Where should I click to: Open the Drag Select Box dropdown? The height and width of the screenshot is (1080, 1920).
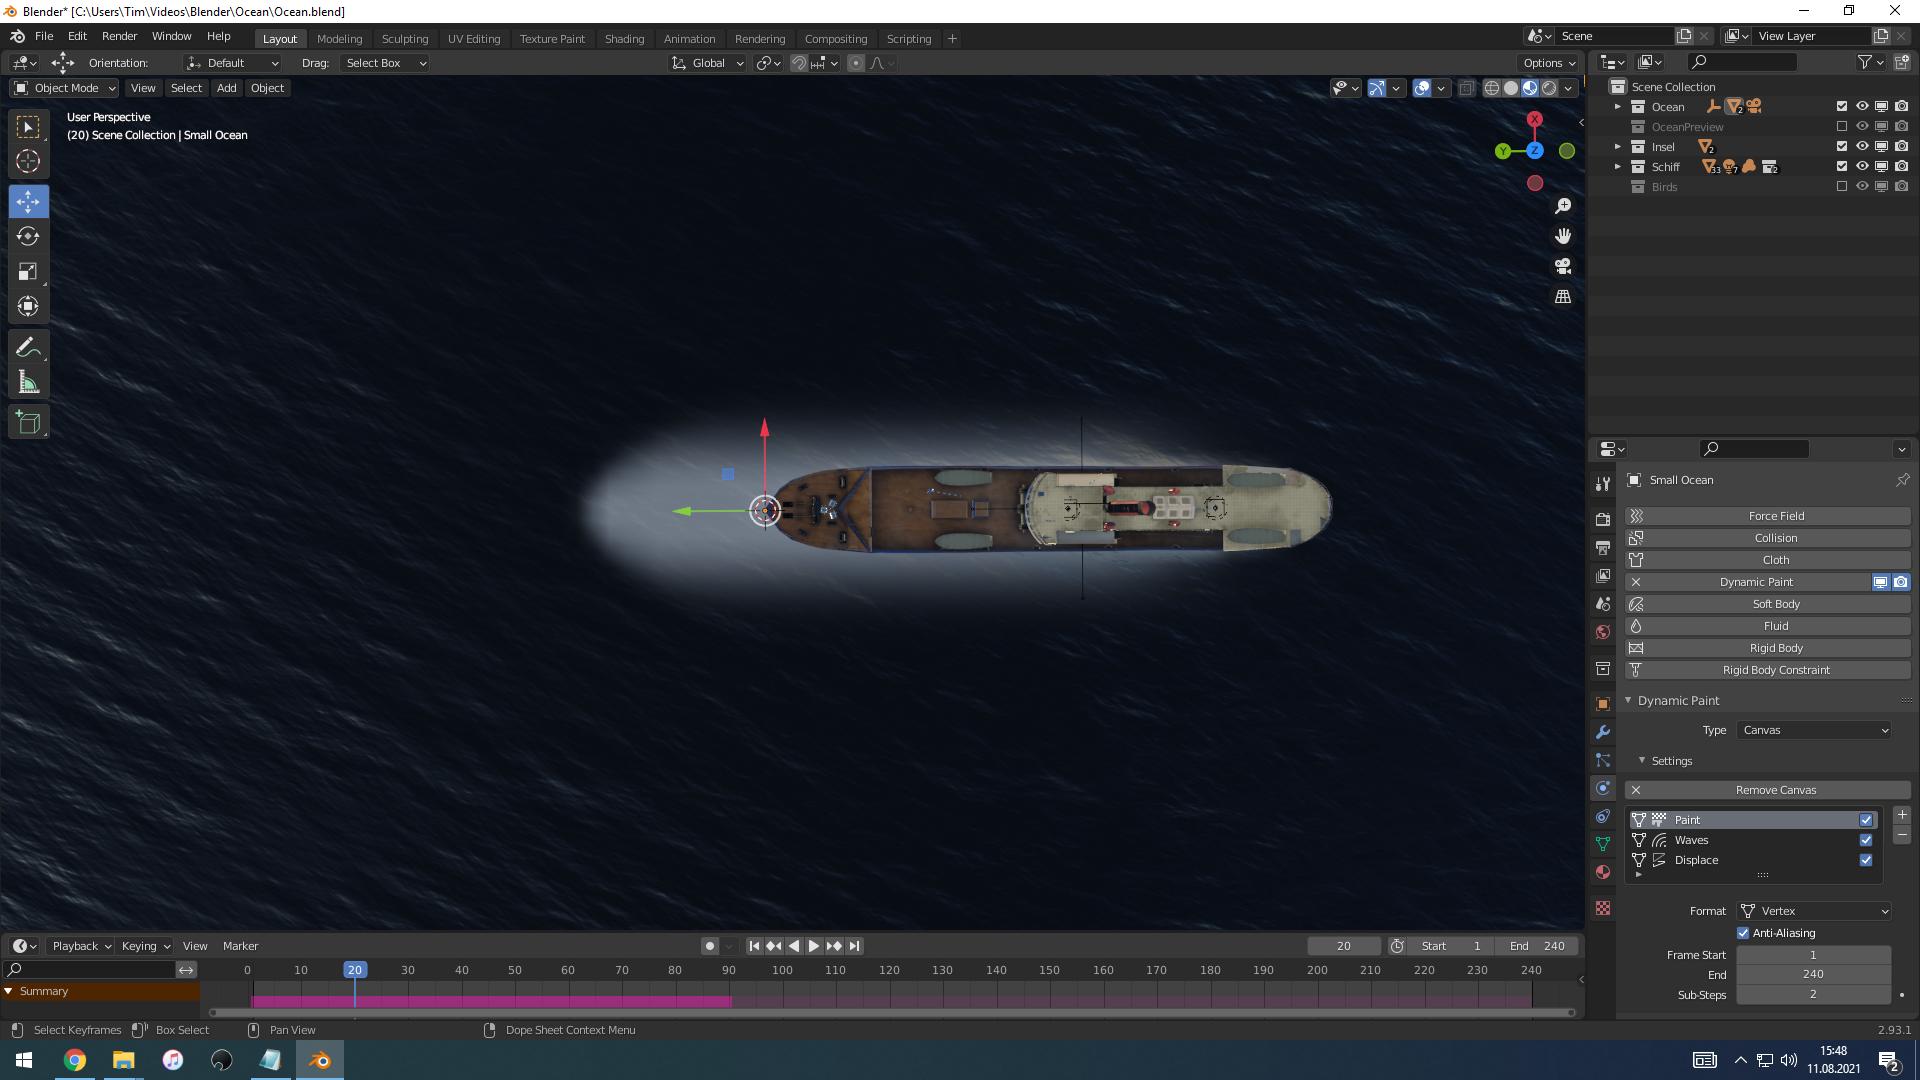pos(385,63)
